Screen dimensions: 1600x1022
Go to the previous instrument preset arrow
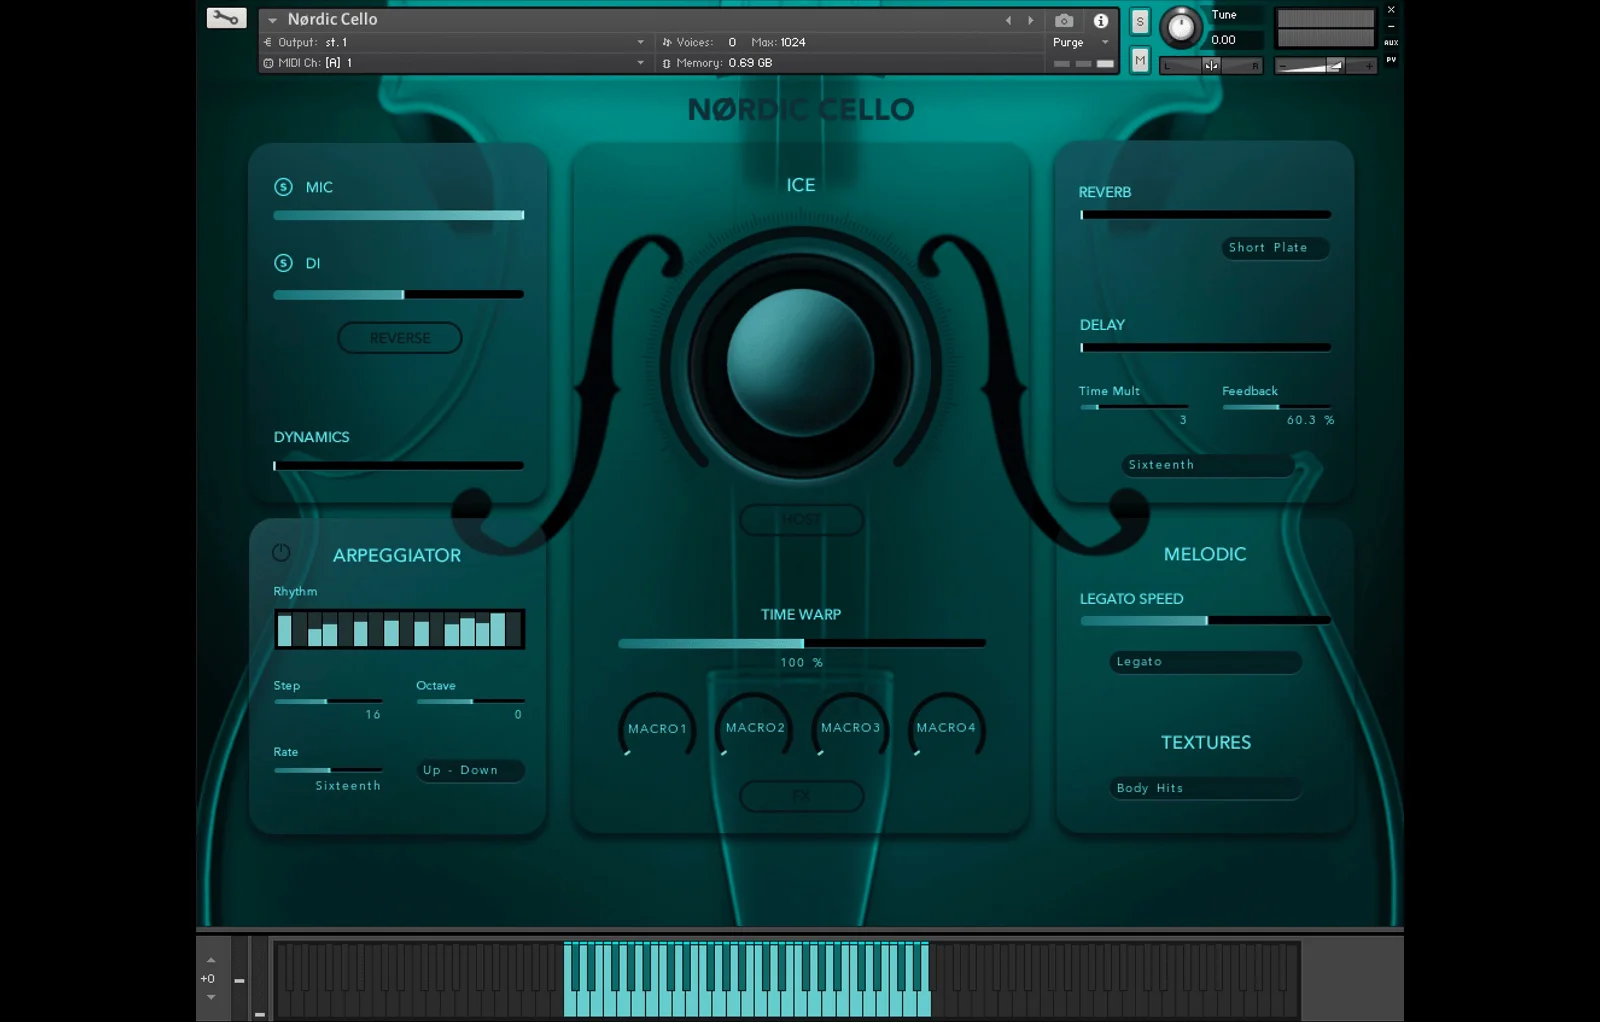click(x=1008, y=20)
